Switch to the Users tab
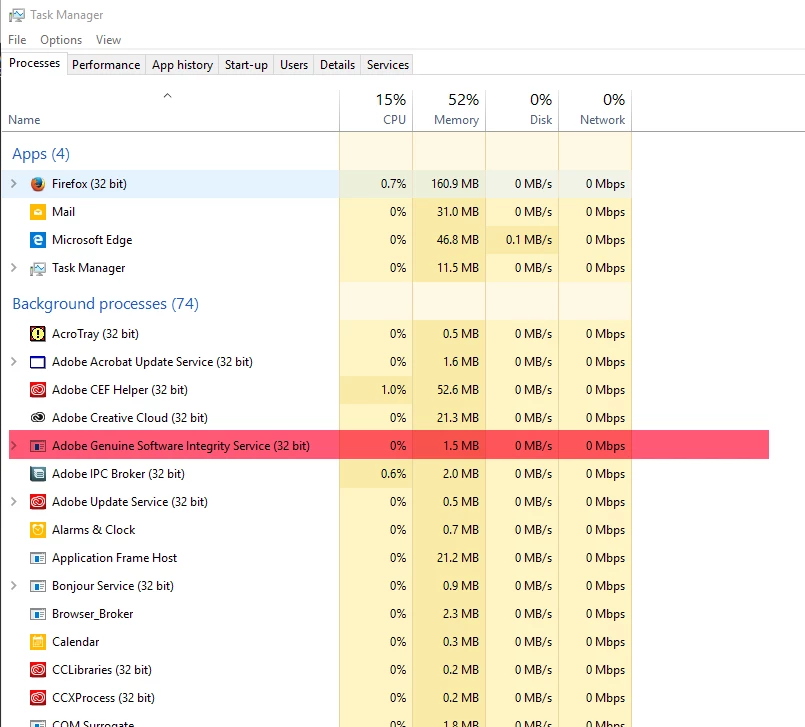This screenshot has height=727, width=805. click(294, 65)
